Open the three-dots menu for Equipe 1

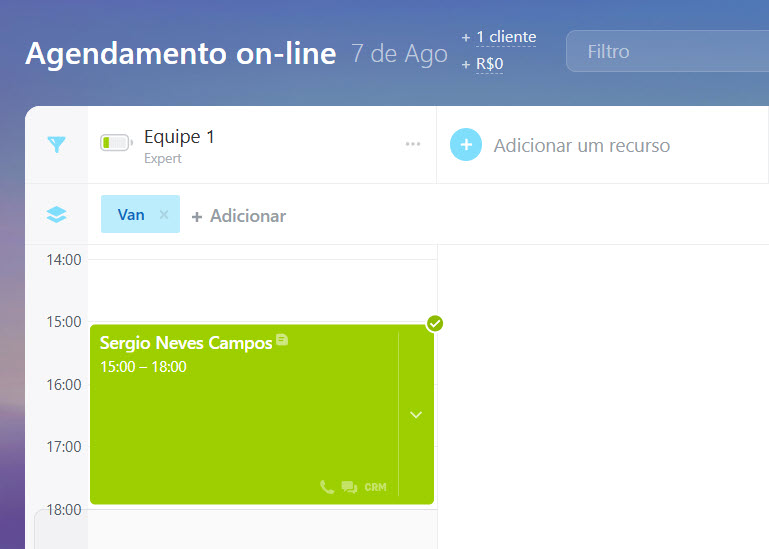click(413, 145)
